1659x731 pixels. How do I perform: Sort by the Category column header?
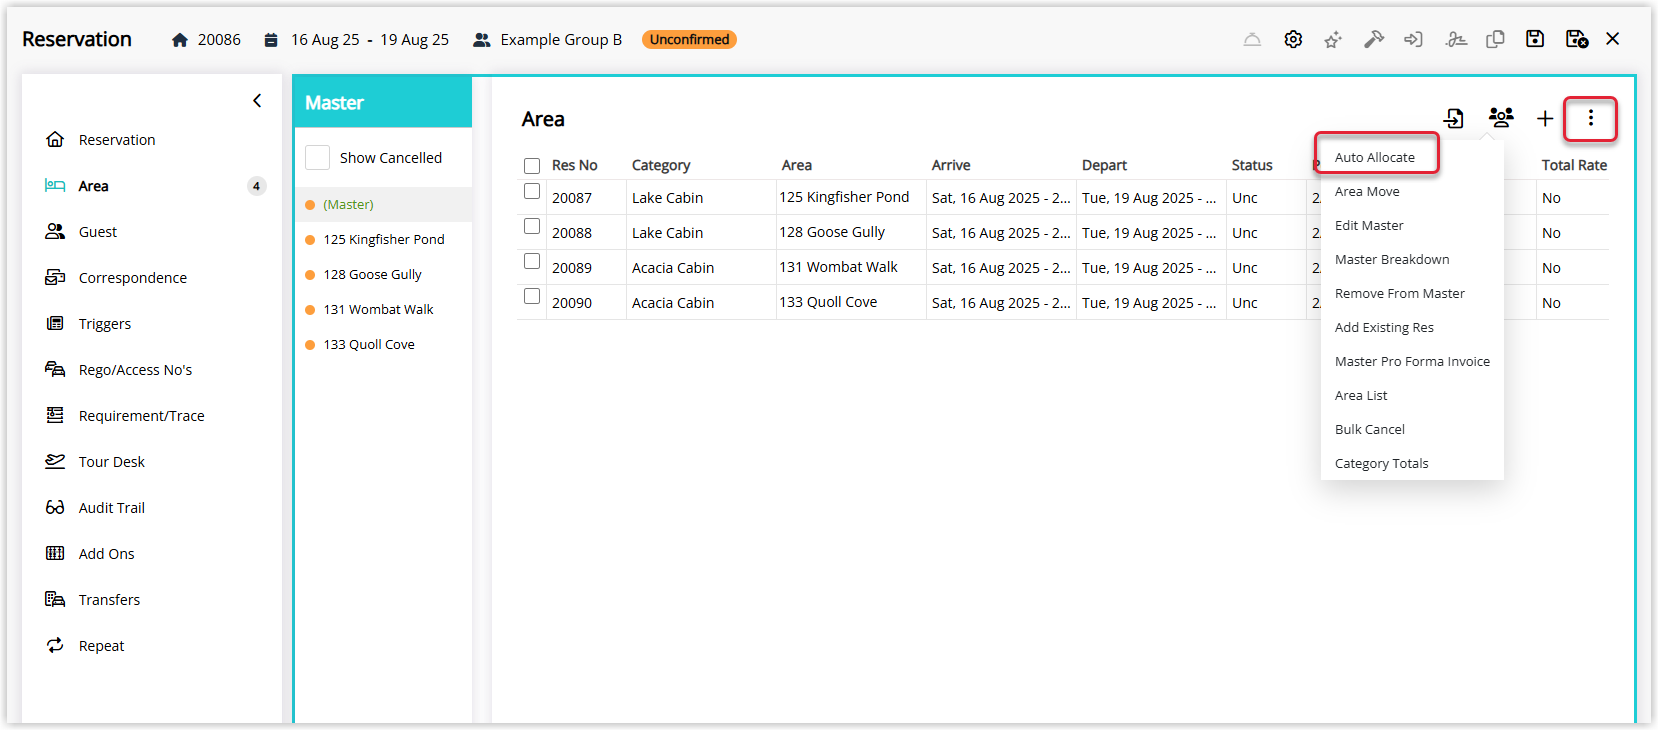[x=661, y=165]
